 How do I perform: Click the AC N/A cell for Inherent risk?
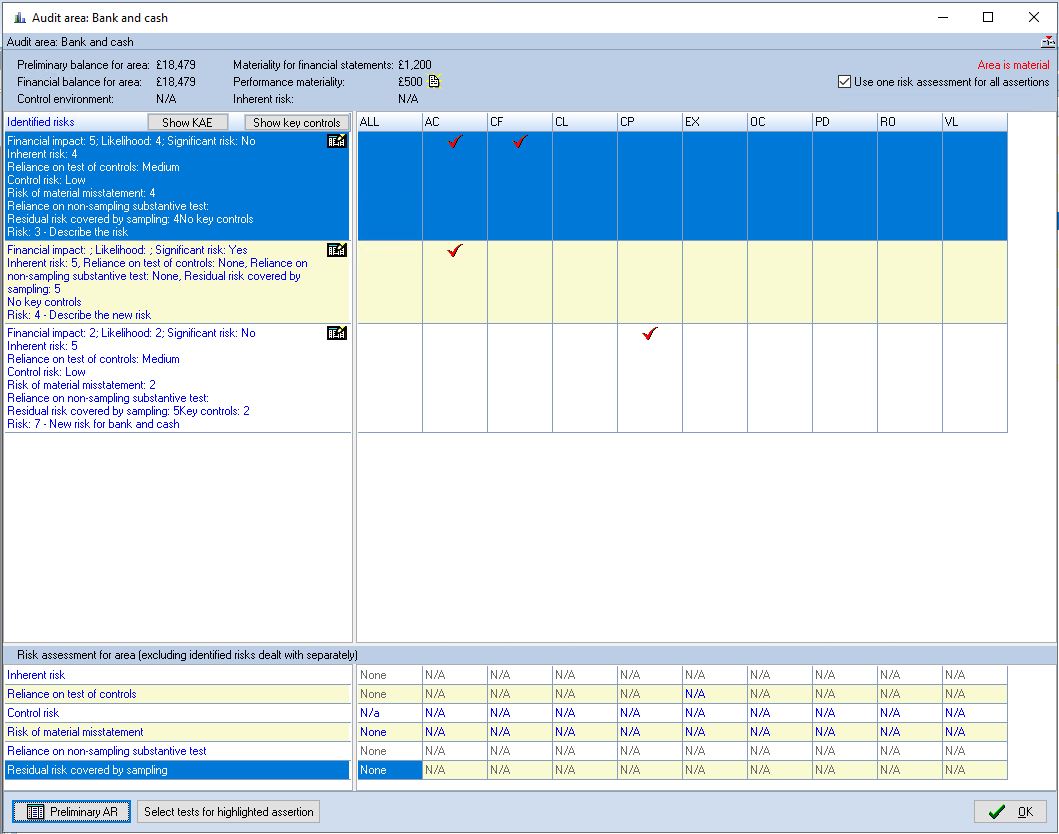(x=455, y=675)
